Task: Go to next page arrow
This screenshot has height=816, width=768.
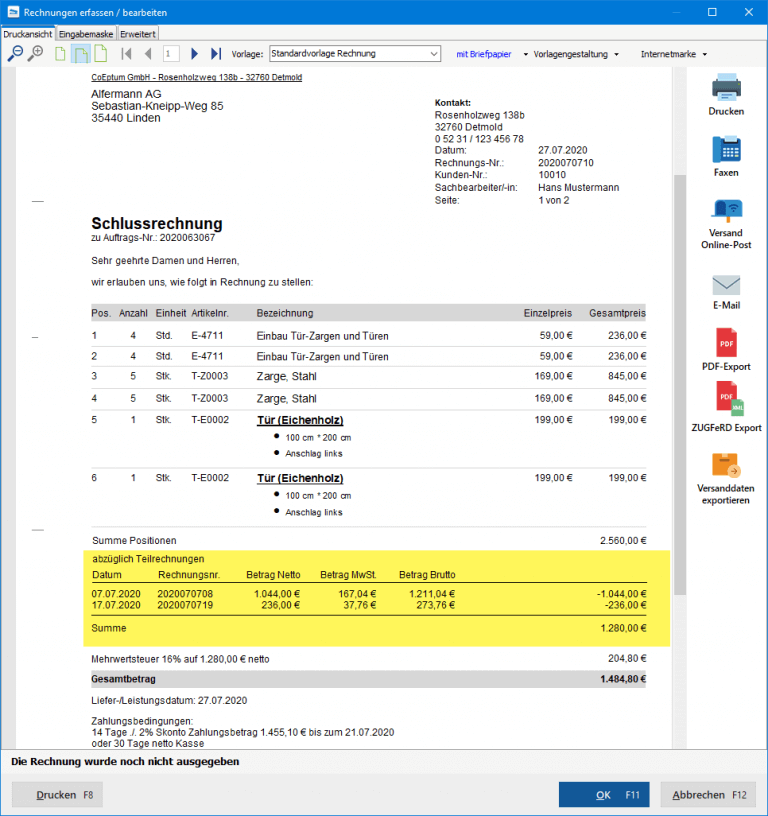Action: point(194,54)
